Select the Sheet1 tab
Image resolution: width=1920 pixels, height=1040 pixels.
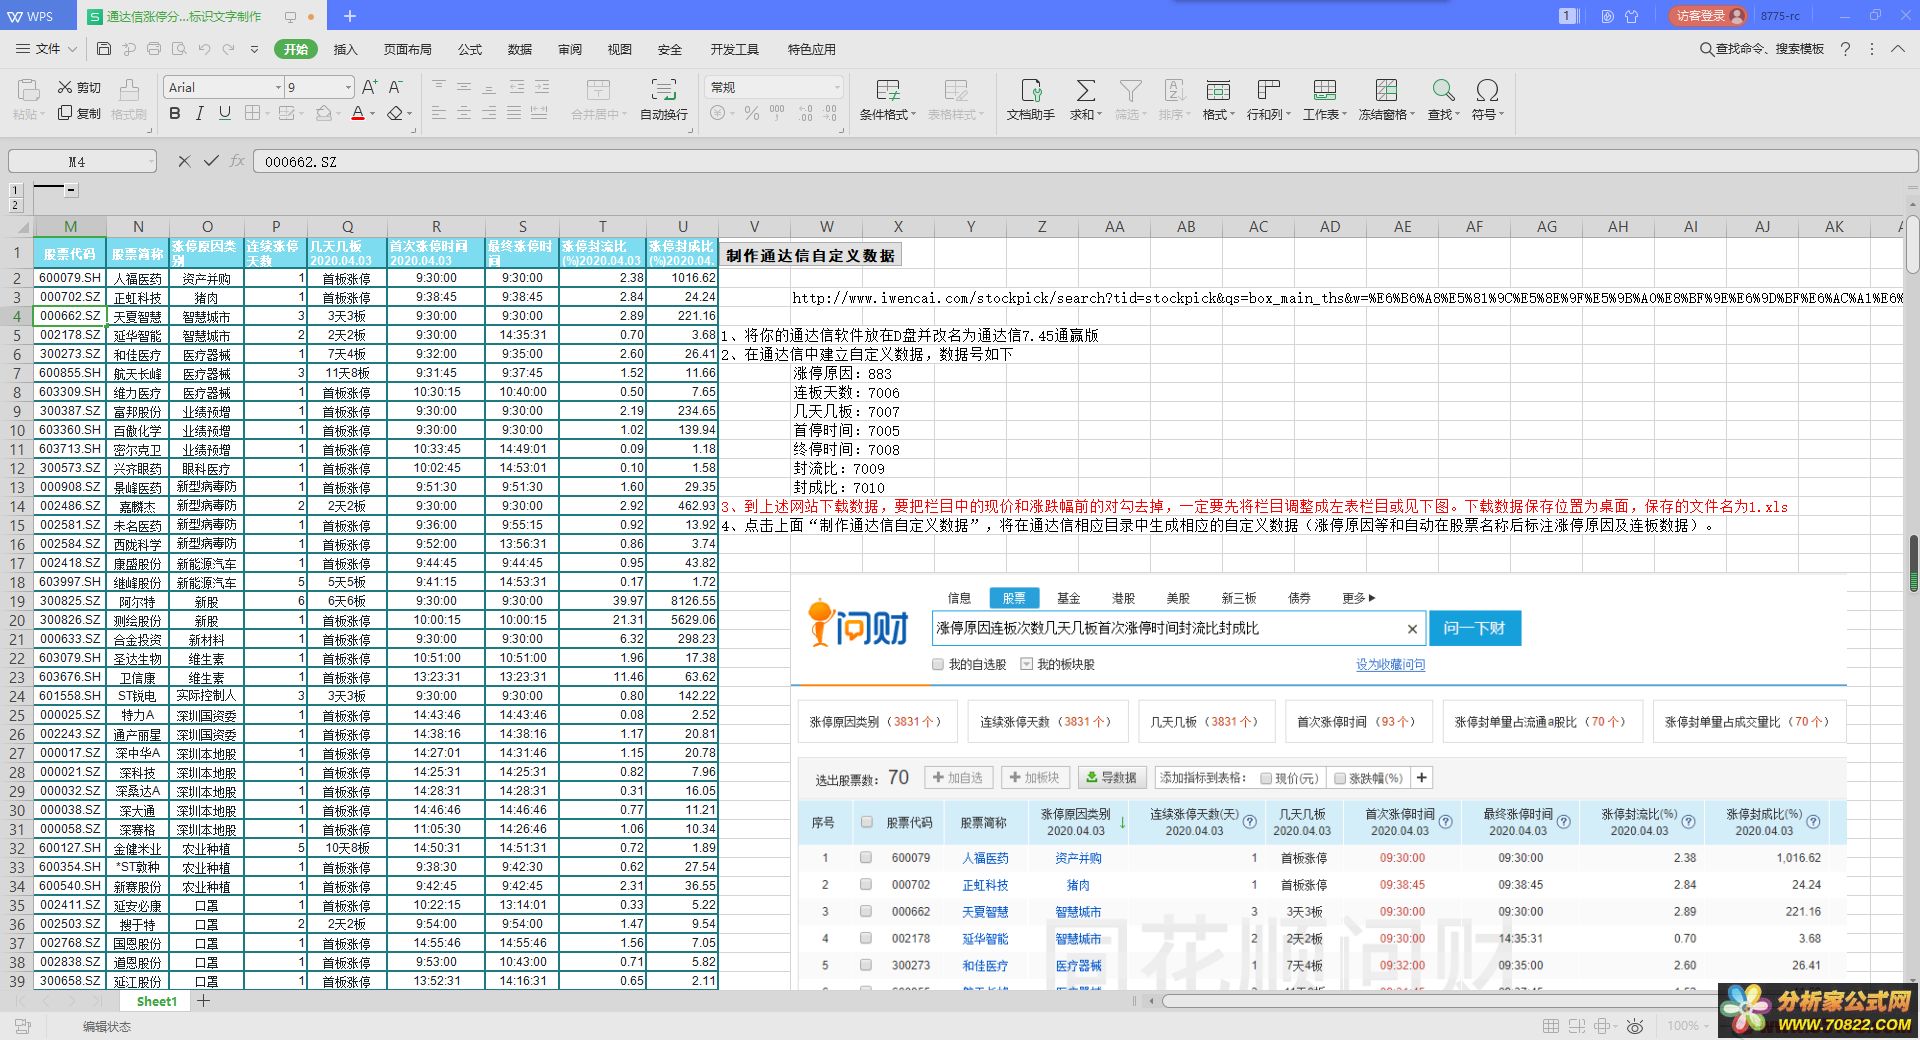[156, 1000]
